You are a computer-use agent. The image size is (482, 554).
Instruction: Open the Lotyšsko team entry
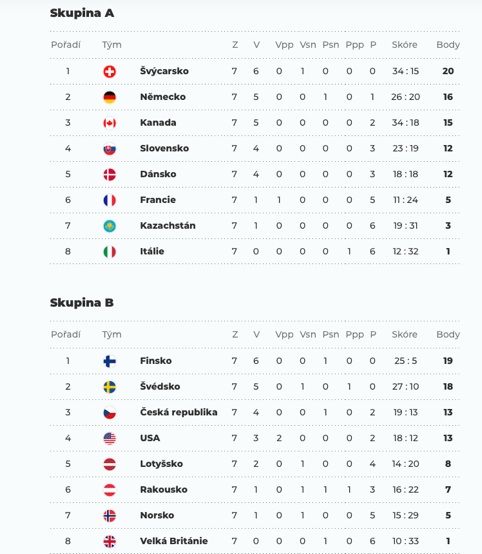(161, 464)
